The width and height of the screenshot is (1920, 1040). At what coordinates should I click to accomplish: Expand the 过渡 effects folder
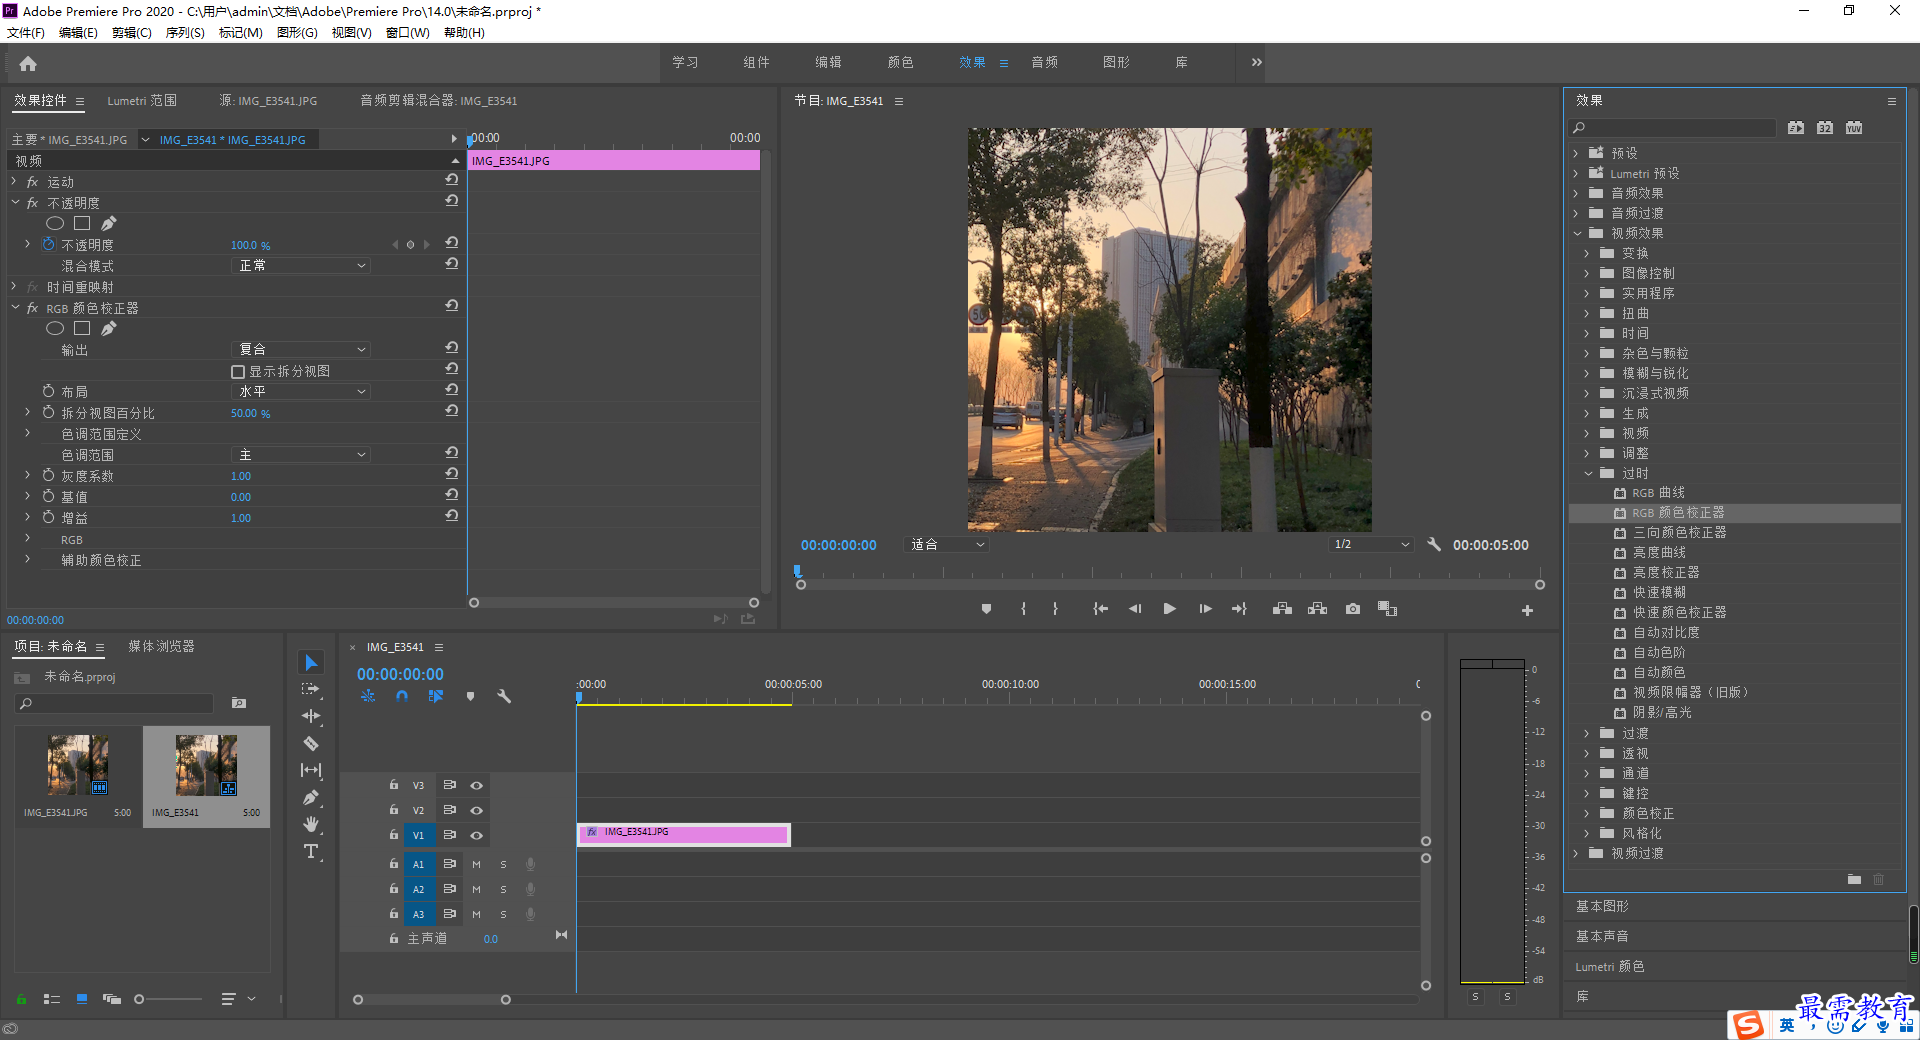(x=1586, y=734)
